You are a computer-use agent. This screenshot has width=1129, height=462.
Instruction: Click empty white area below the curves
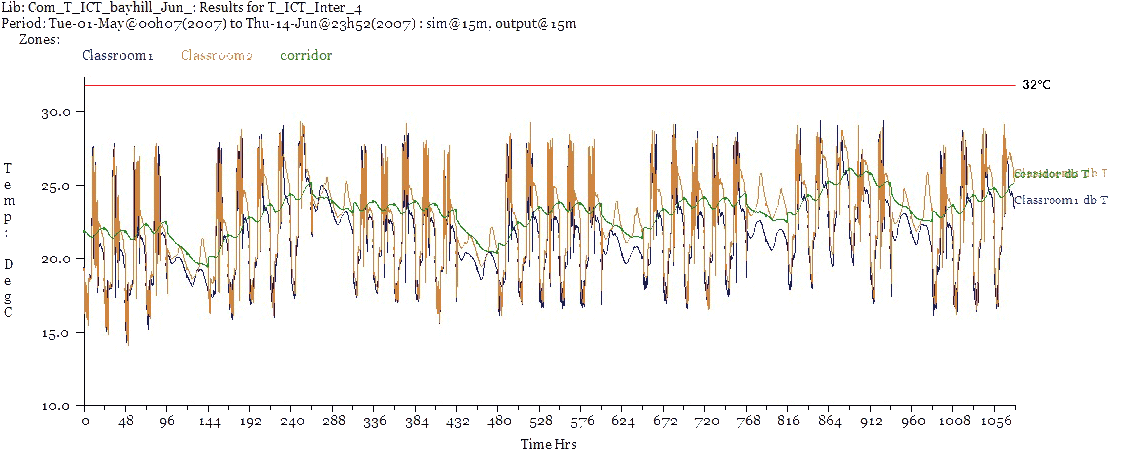[x=548, y=370]
